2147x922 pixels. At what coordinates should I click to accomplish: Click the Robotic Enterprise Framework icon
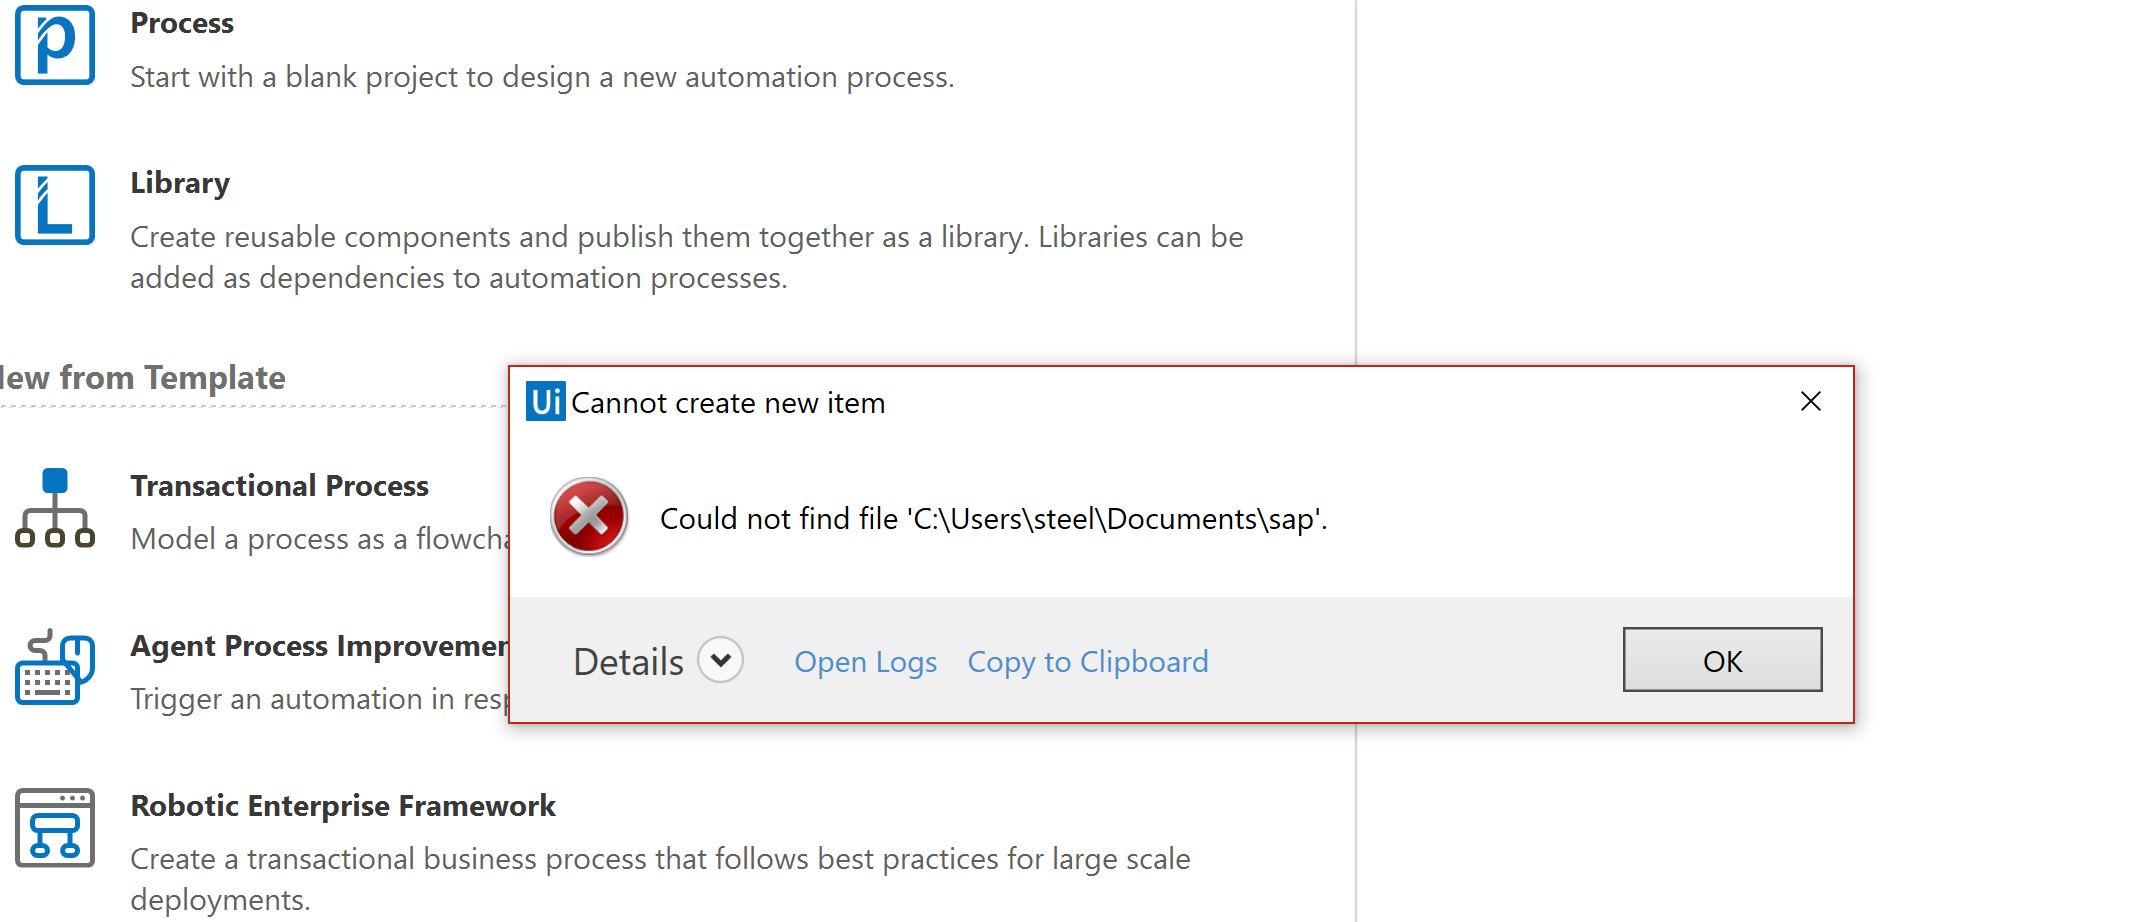(x=55, y=828)
